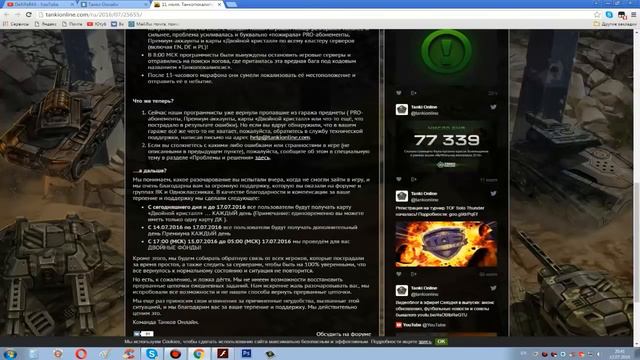Open the Chrome menu (hamburger) icon

pos(633,14)
